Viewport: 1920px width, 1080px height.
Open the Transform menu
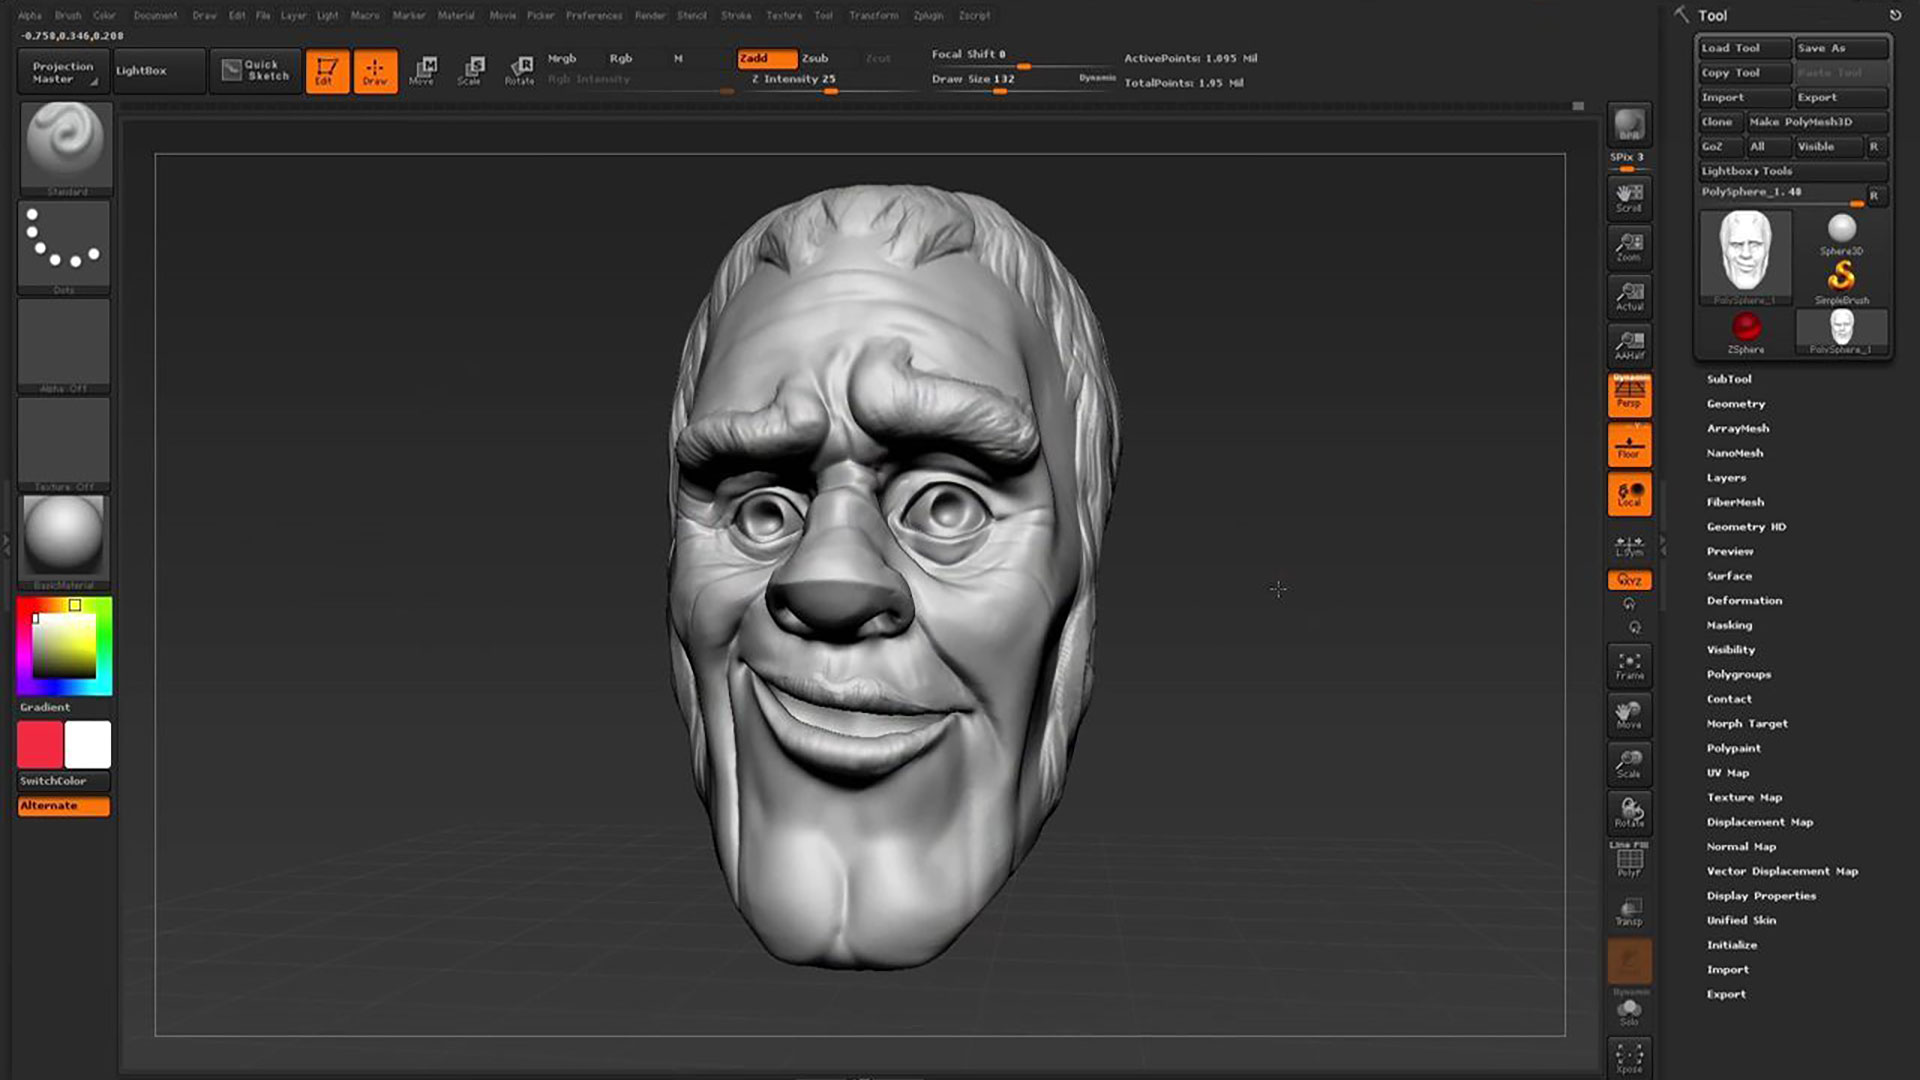(873, 16)
